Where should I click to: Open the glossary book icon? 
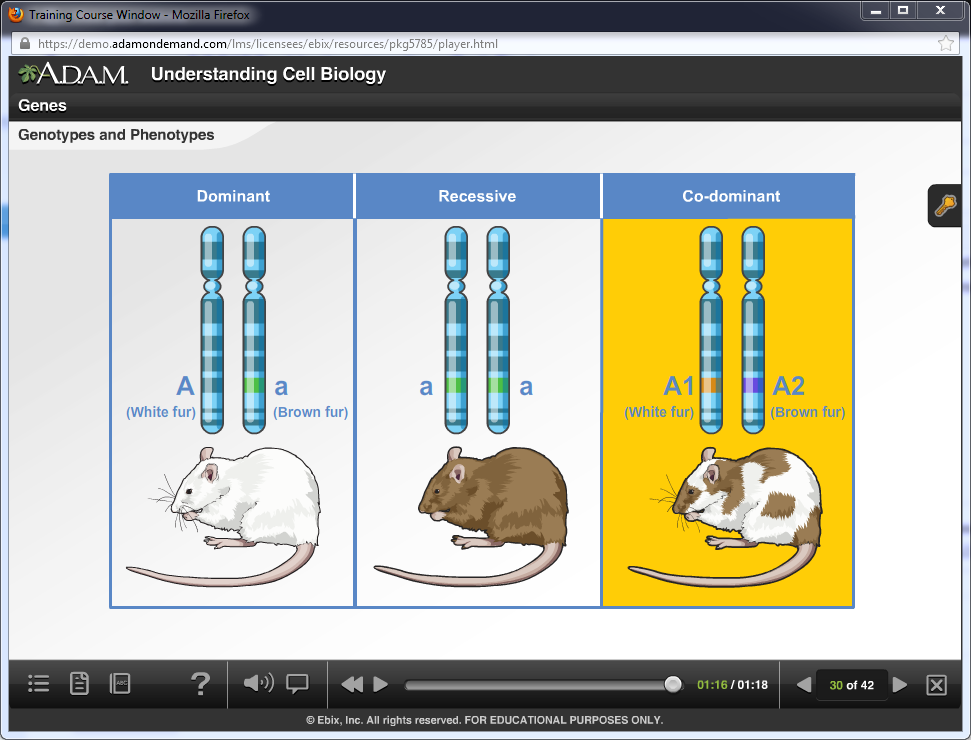(120, 684)
